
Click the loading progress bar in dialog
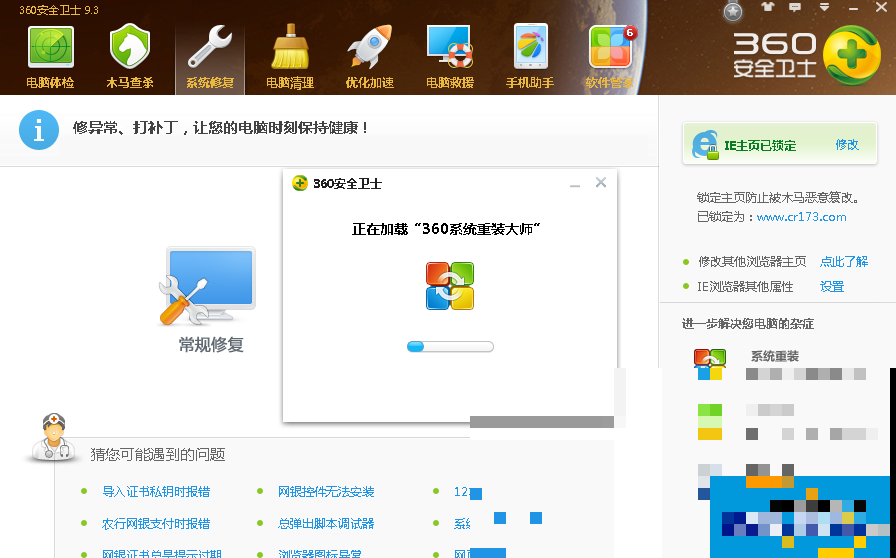click(450, 346)
